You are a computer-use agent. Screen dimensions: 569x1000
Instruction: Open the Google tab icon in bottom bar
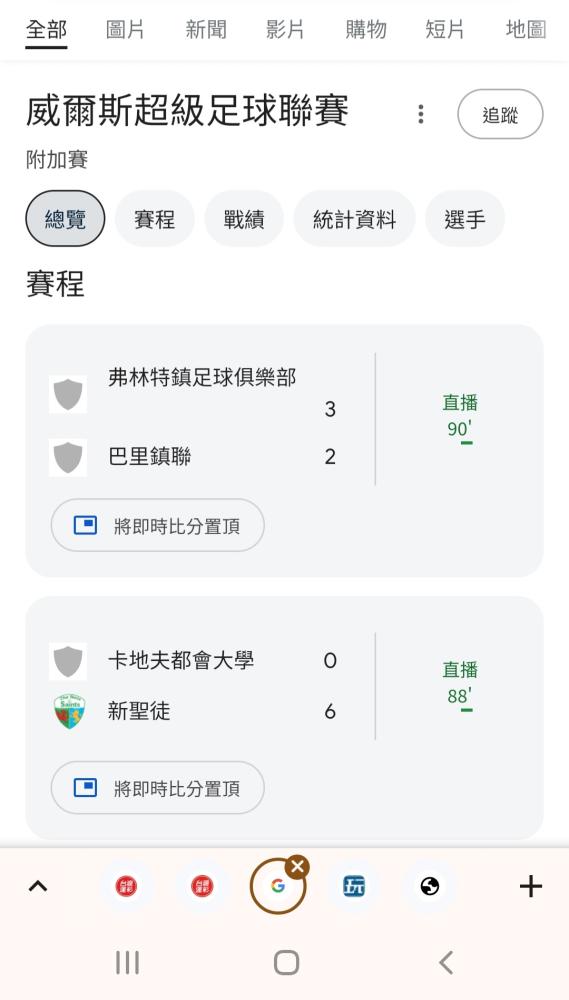point(277,886)
